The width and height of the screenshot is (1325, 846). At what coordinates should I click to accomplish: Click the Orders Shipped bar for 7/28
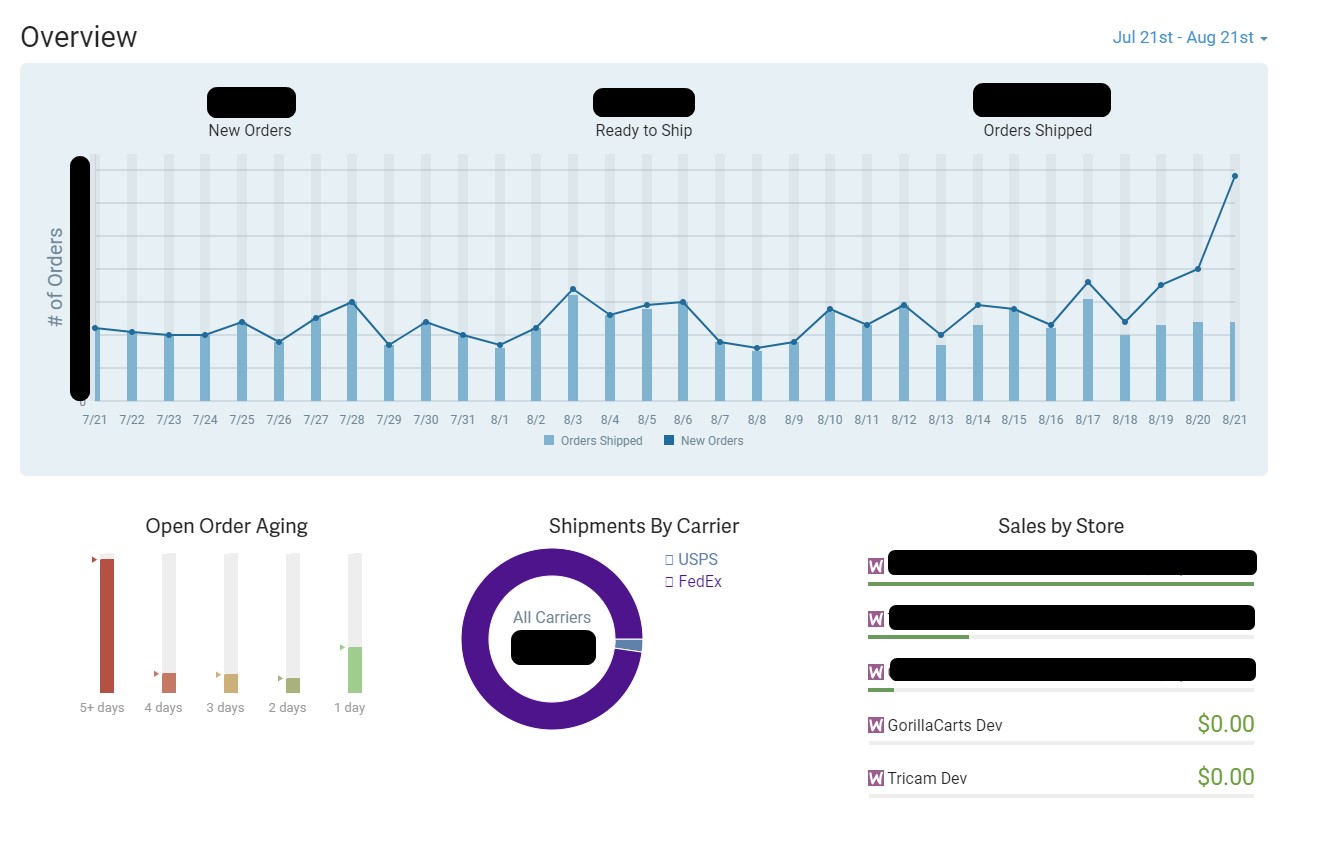click(352, 354)
